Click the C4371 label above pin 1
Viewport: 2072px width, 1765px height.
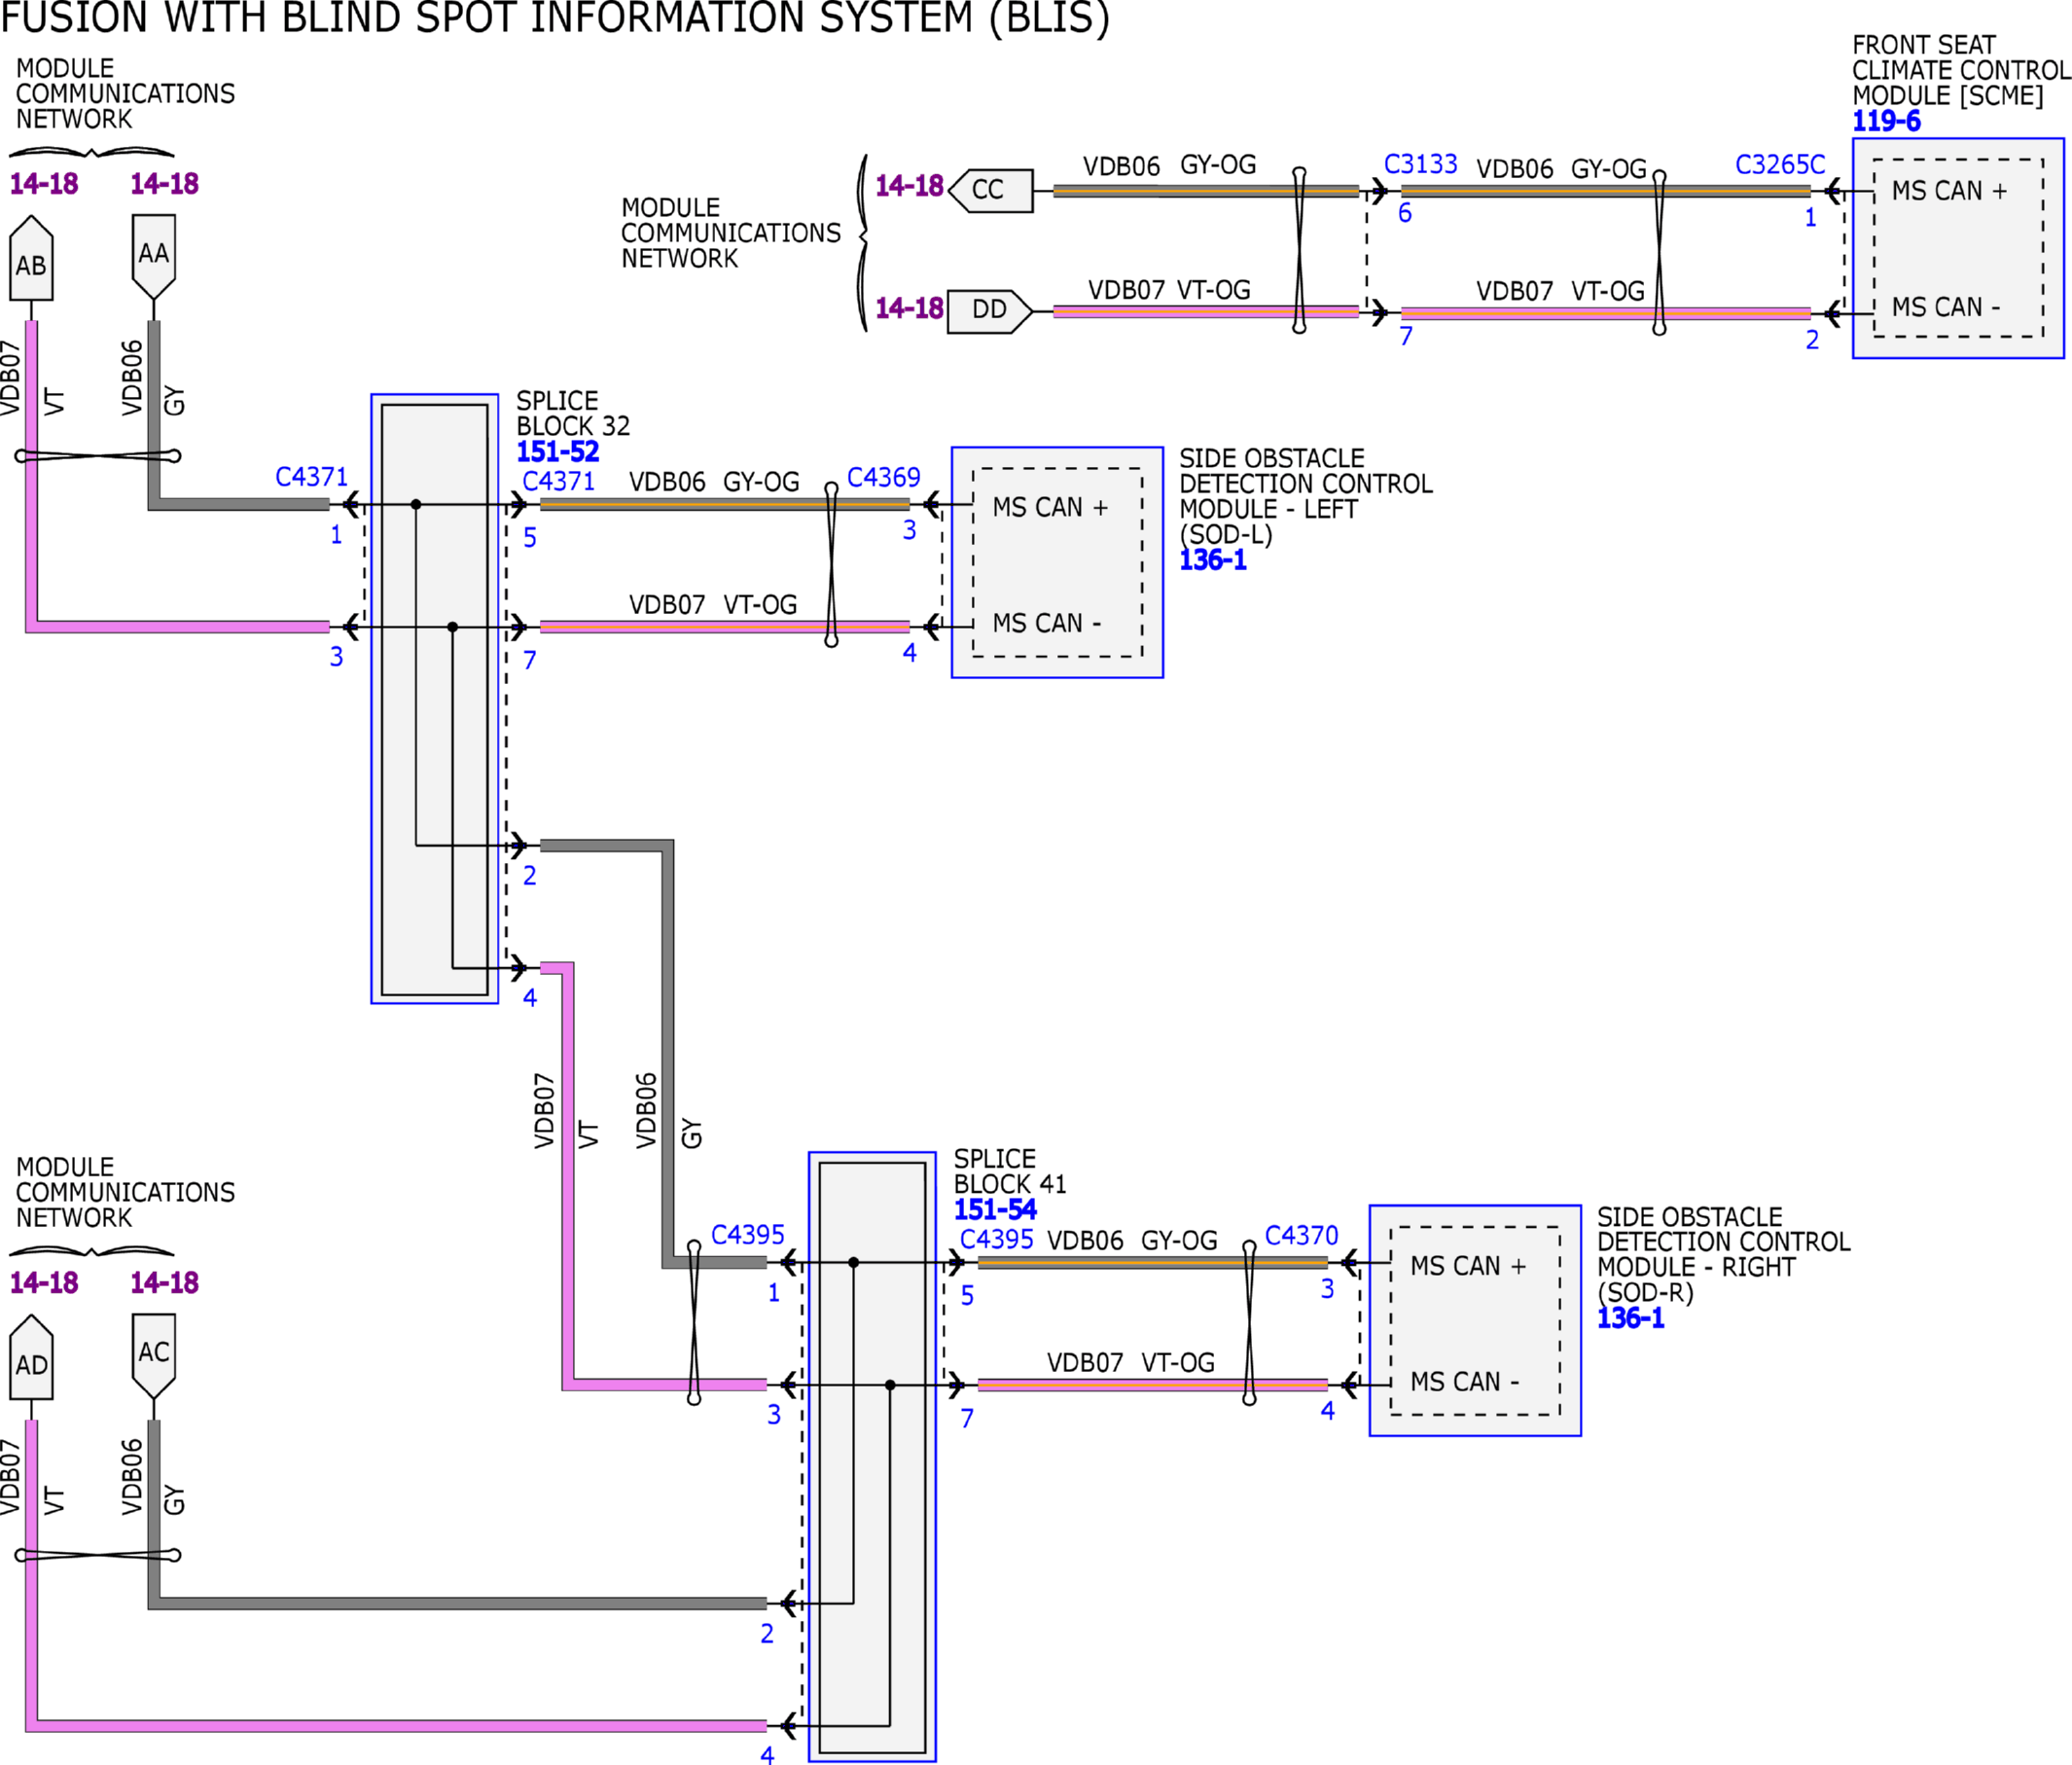click(x=312, y=477)
